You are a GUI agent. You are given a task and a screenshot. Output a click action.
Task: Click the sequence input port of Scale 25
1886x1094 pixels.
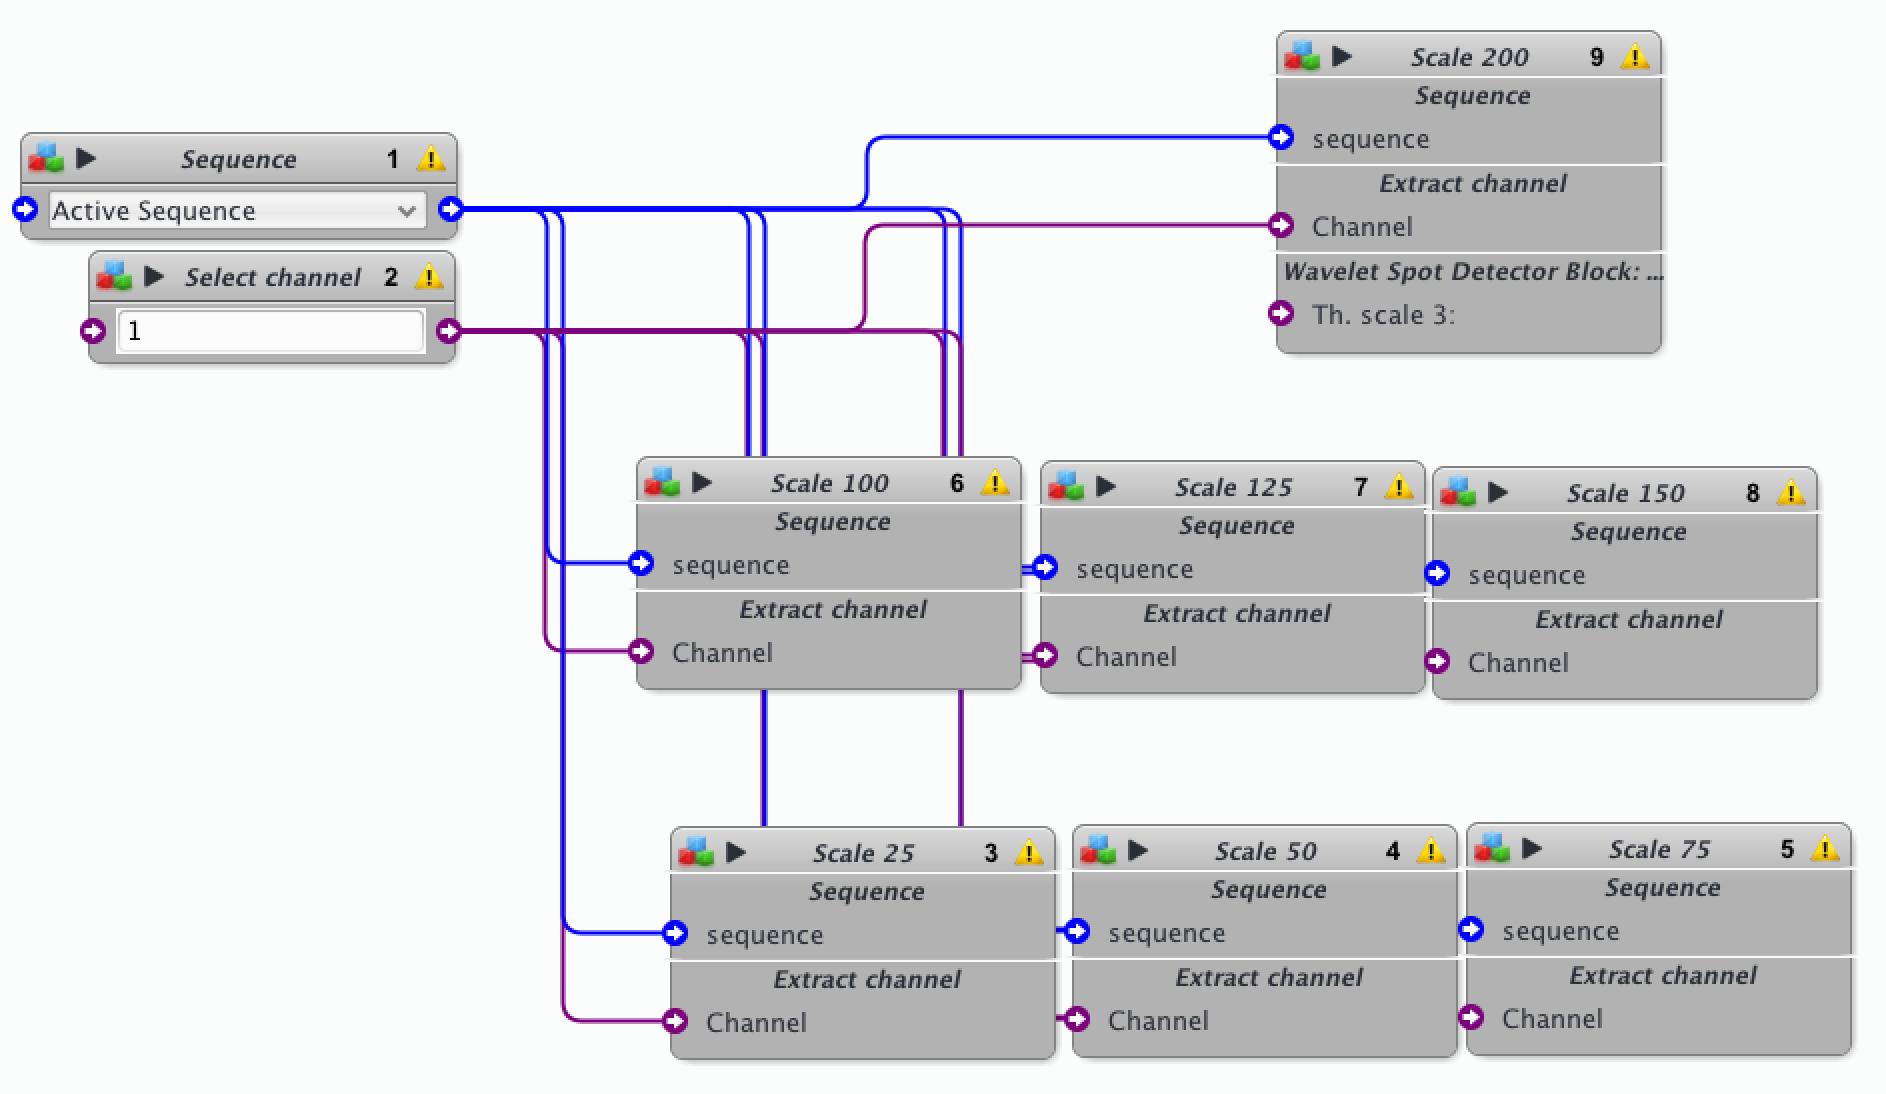[x=676, y=933]
